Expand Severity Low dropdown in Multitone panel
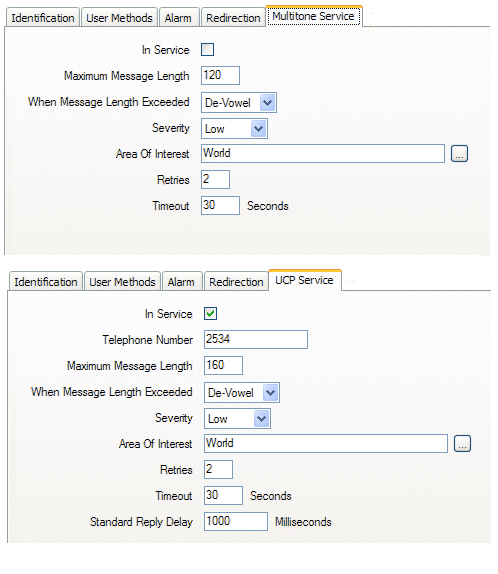 (x=234, y=128)
